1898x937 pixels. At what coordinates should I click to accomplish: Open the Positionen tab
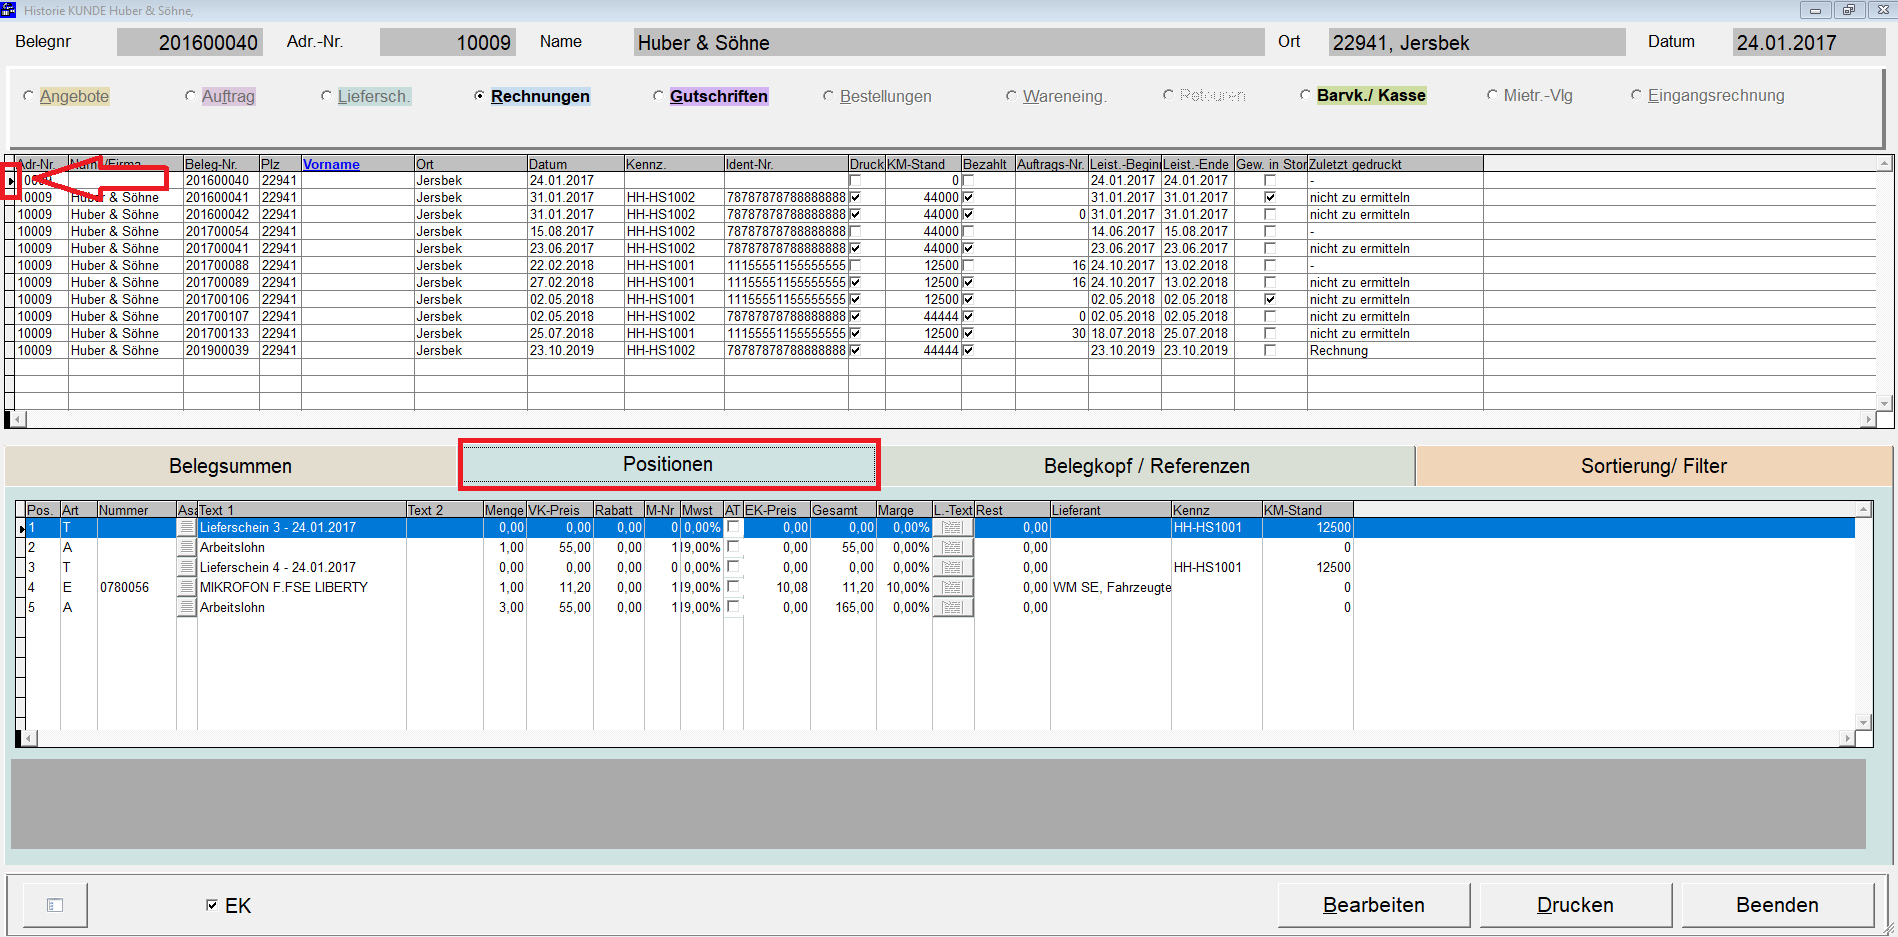click(x=668, y=464)
